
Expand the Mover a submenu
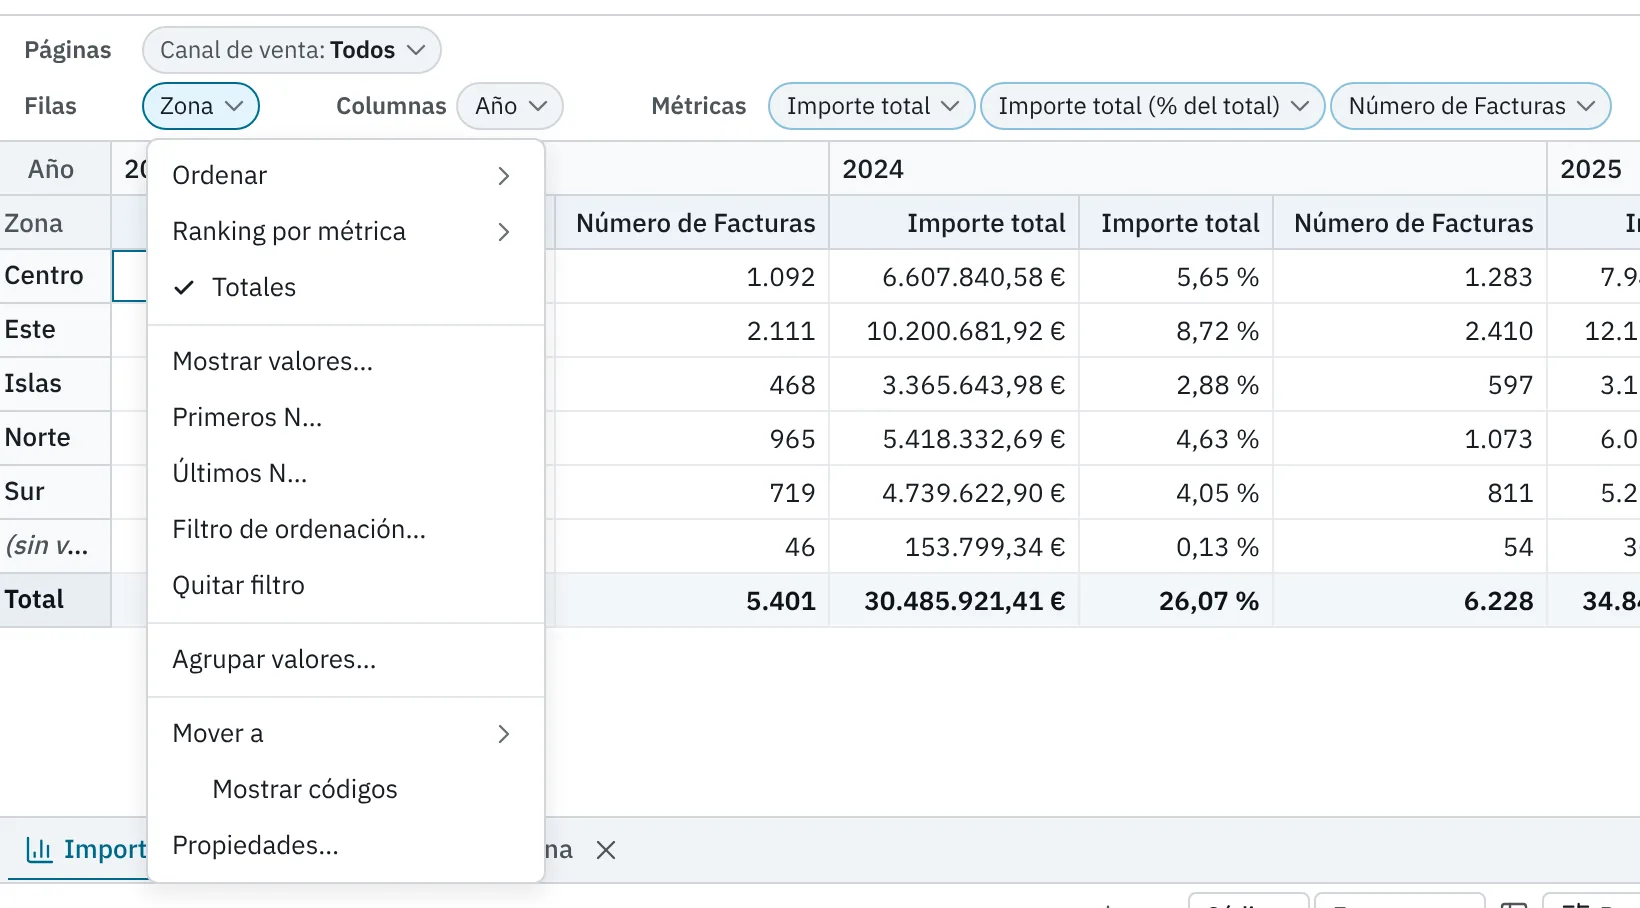tap(345, 734)
